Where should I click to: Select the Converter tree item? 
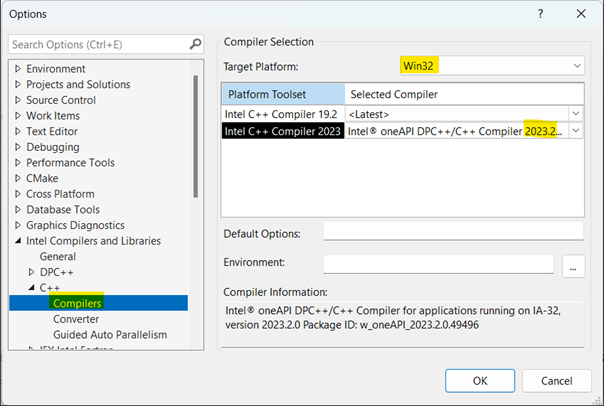click(x=76, y=319)
